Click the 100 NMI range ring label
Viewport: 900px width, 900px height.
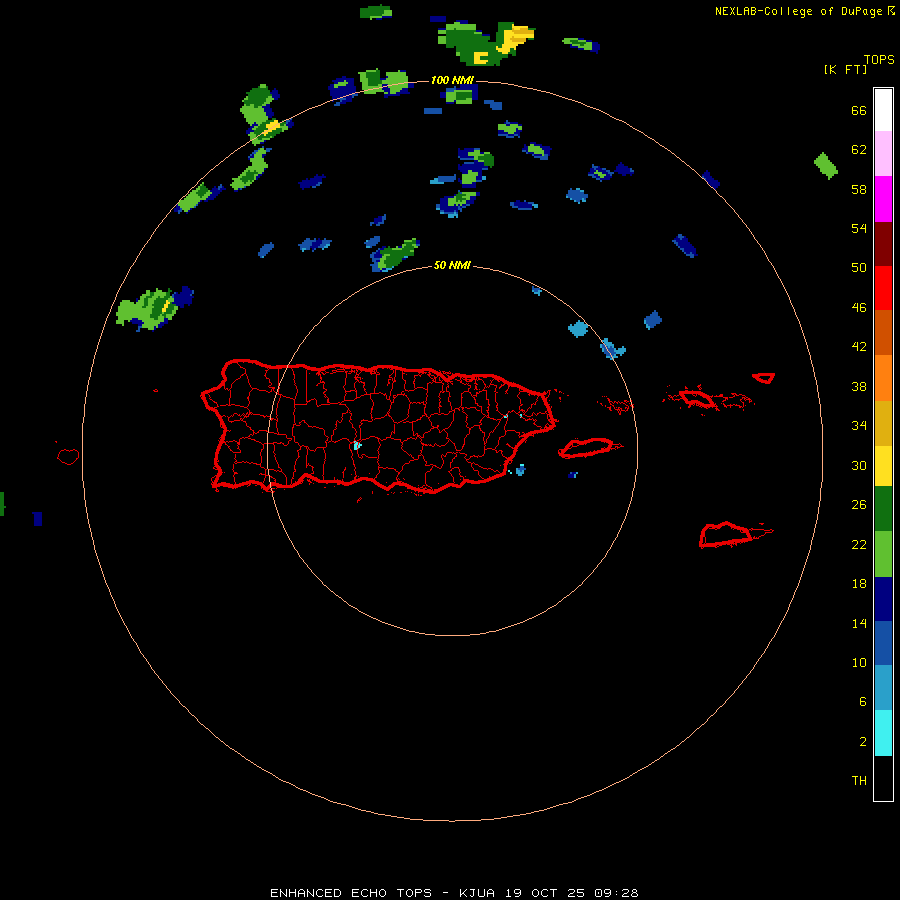(452, 80)
